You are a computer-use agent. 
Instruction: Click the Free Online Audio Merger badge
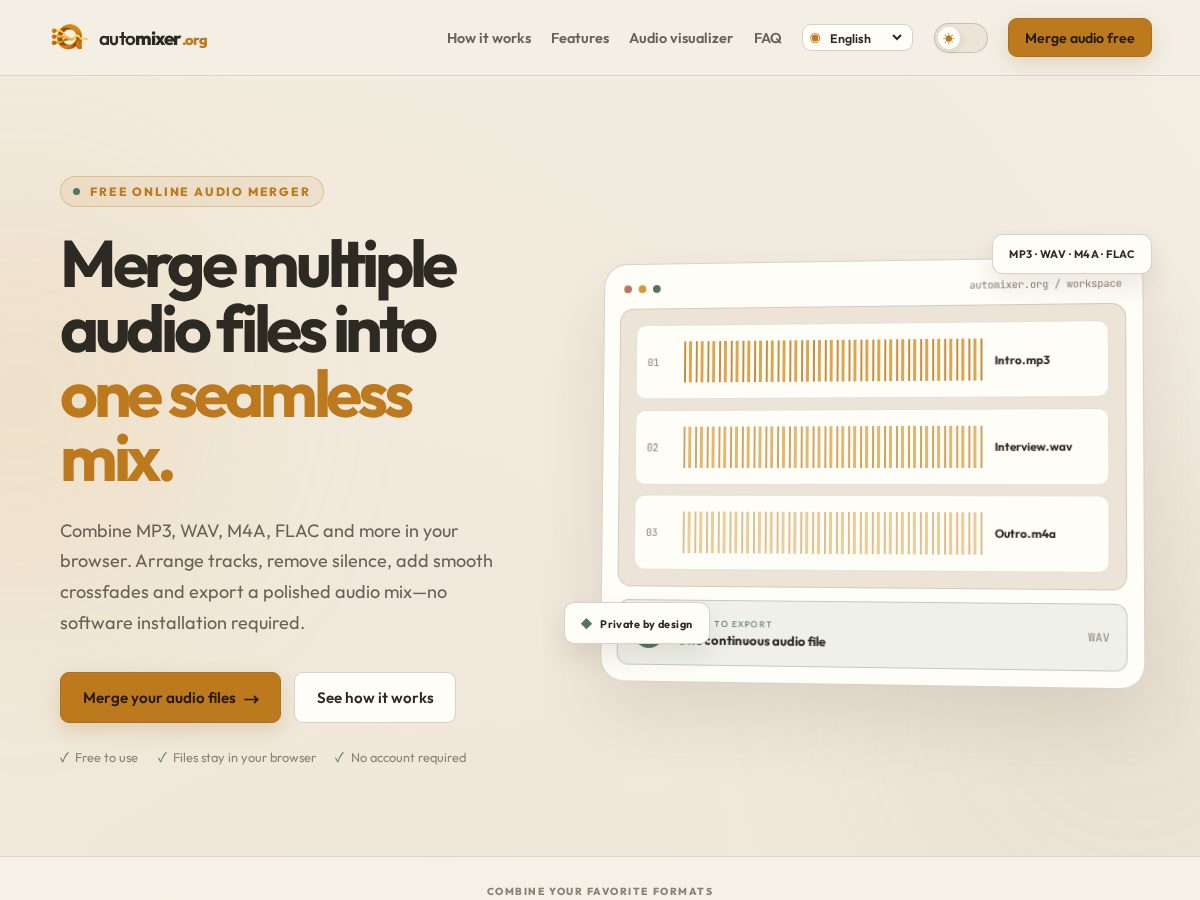tap(192, 192)
